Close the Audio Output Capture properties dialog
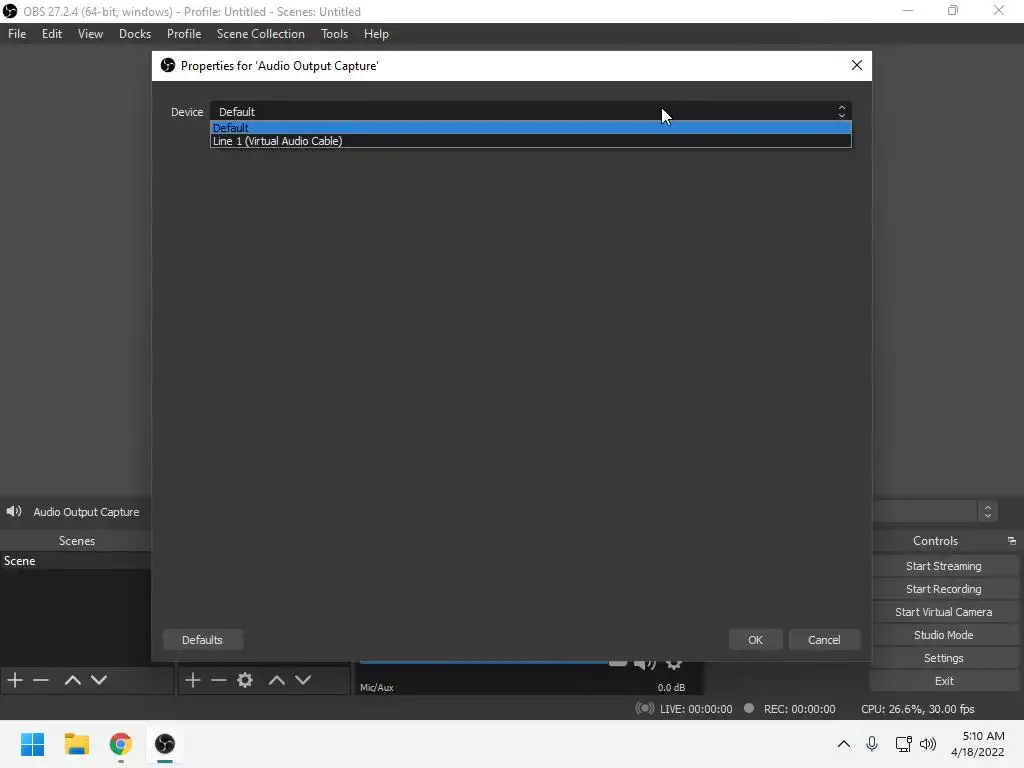Viewport: 1024px width, 768px height. point(857,65)
